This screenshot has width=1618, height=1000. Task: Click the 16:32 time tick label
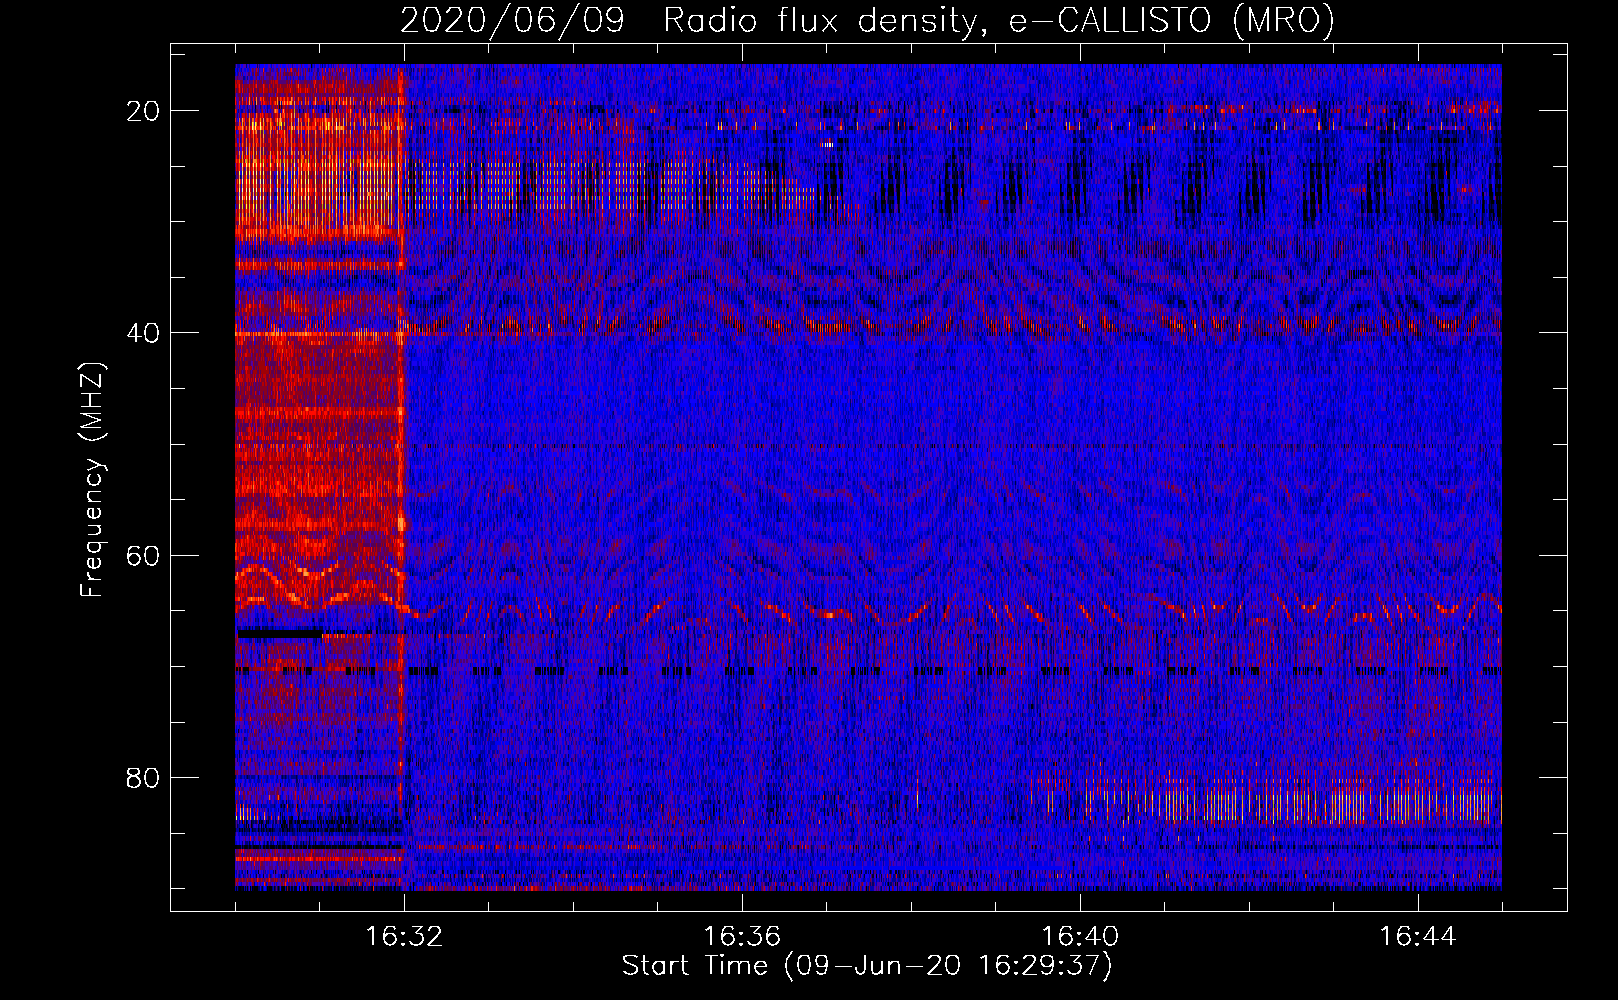[404, 937]
